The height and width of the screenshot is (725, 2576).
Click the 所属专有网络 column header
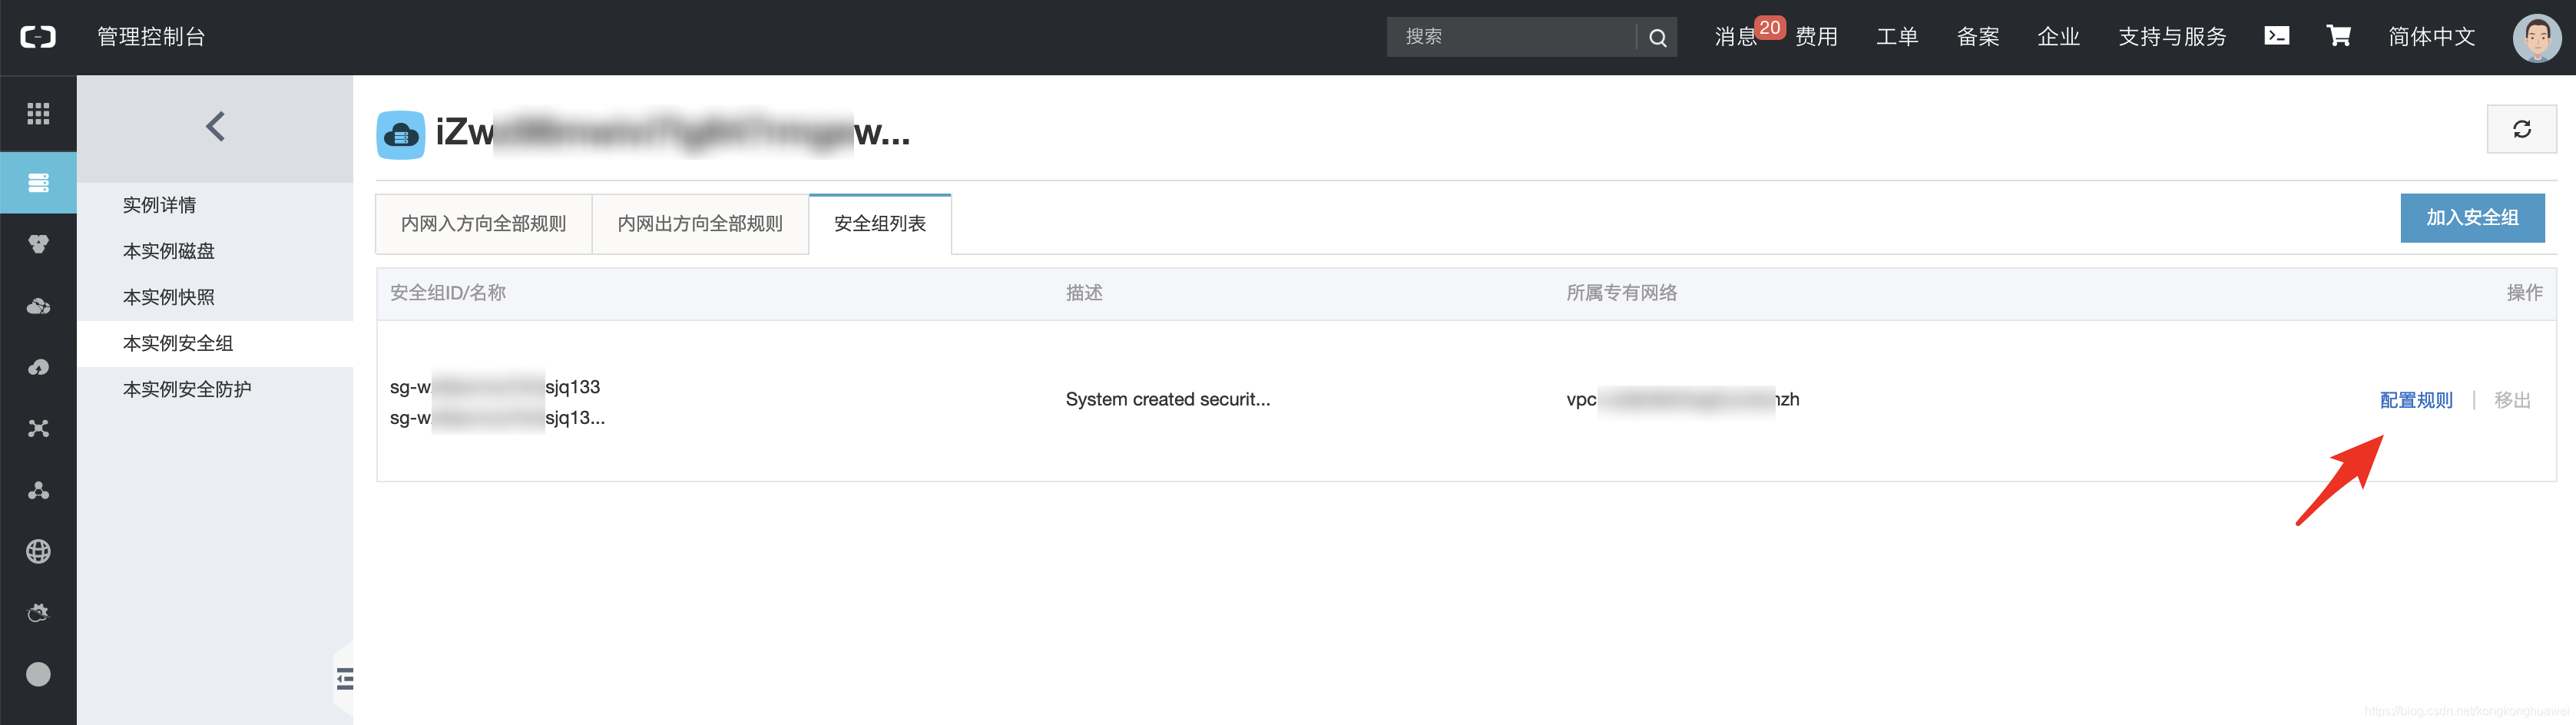pos(1621,293)
